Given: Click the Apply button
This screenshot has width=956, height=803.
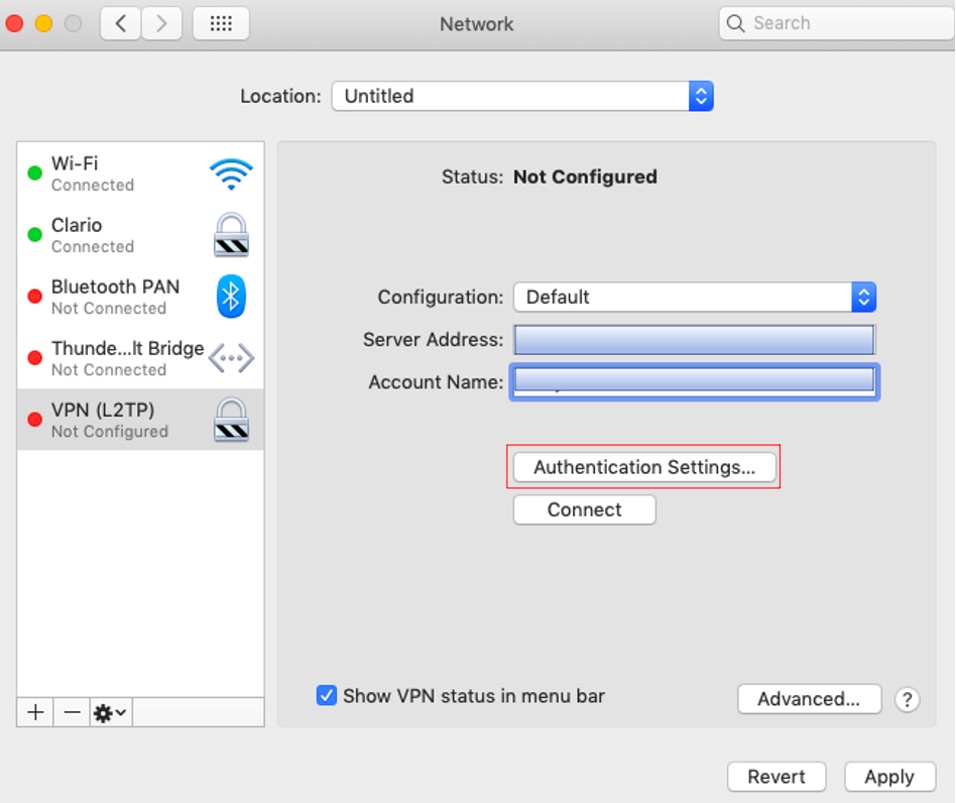Looking at the screenshot, I should (x=890, y=777).
